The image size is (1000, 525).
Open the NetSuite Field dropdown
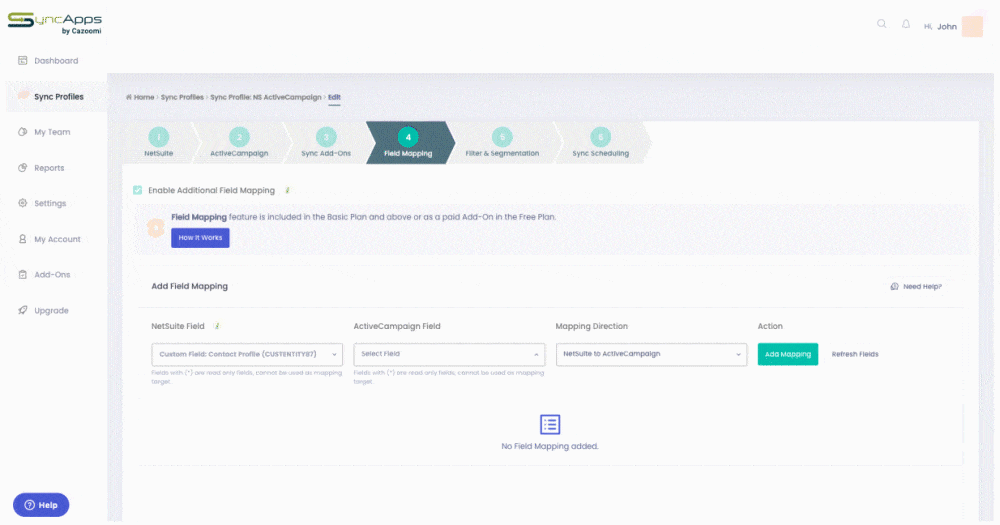247,354
